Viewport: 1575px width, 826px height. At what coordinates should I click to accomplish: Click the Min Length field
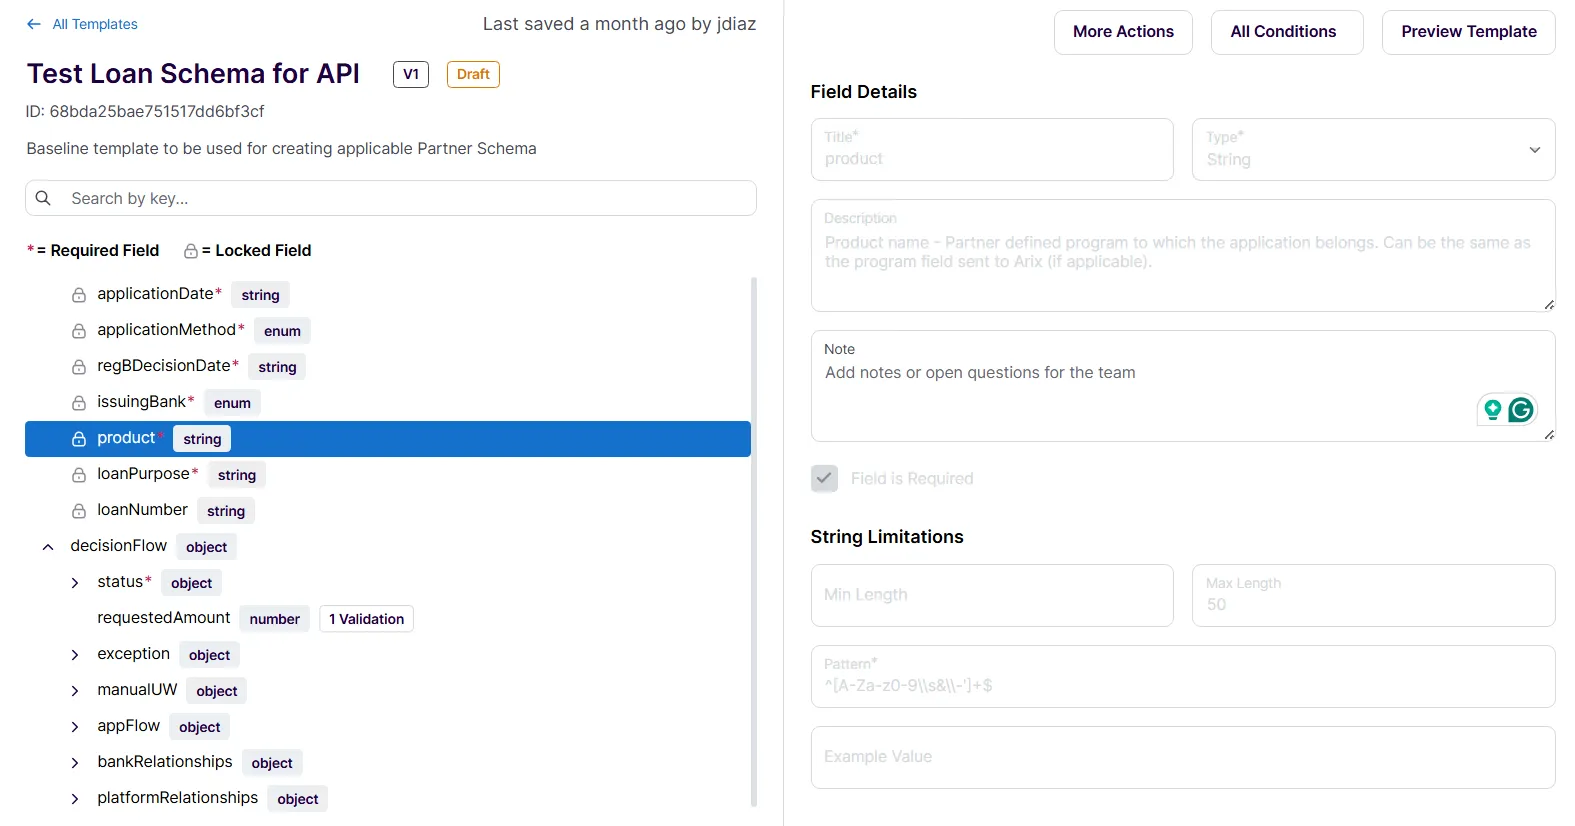coord(992,595)
